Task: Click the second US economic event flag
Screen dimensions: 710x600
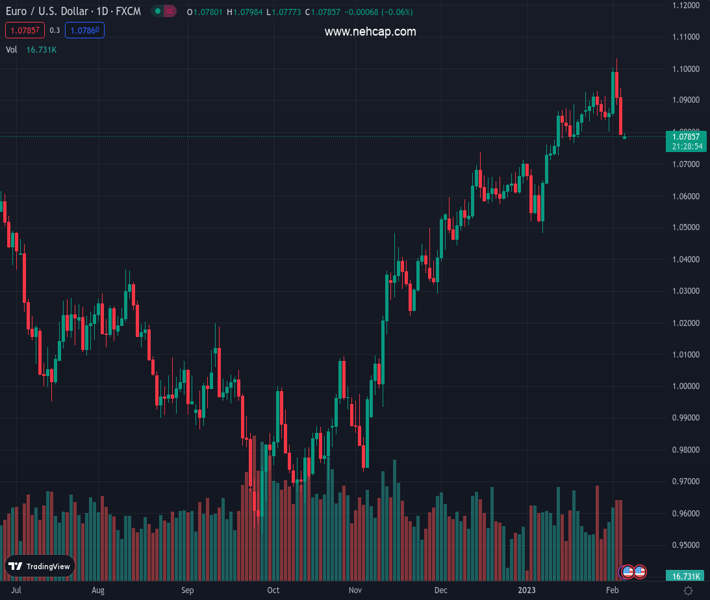Action: pos(639,571)
